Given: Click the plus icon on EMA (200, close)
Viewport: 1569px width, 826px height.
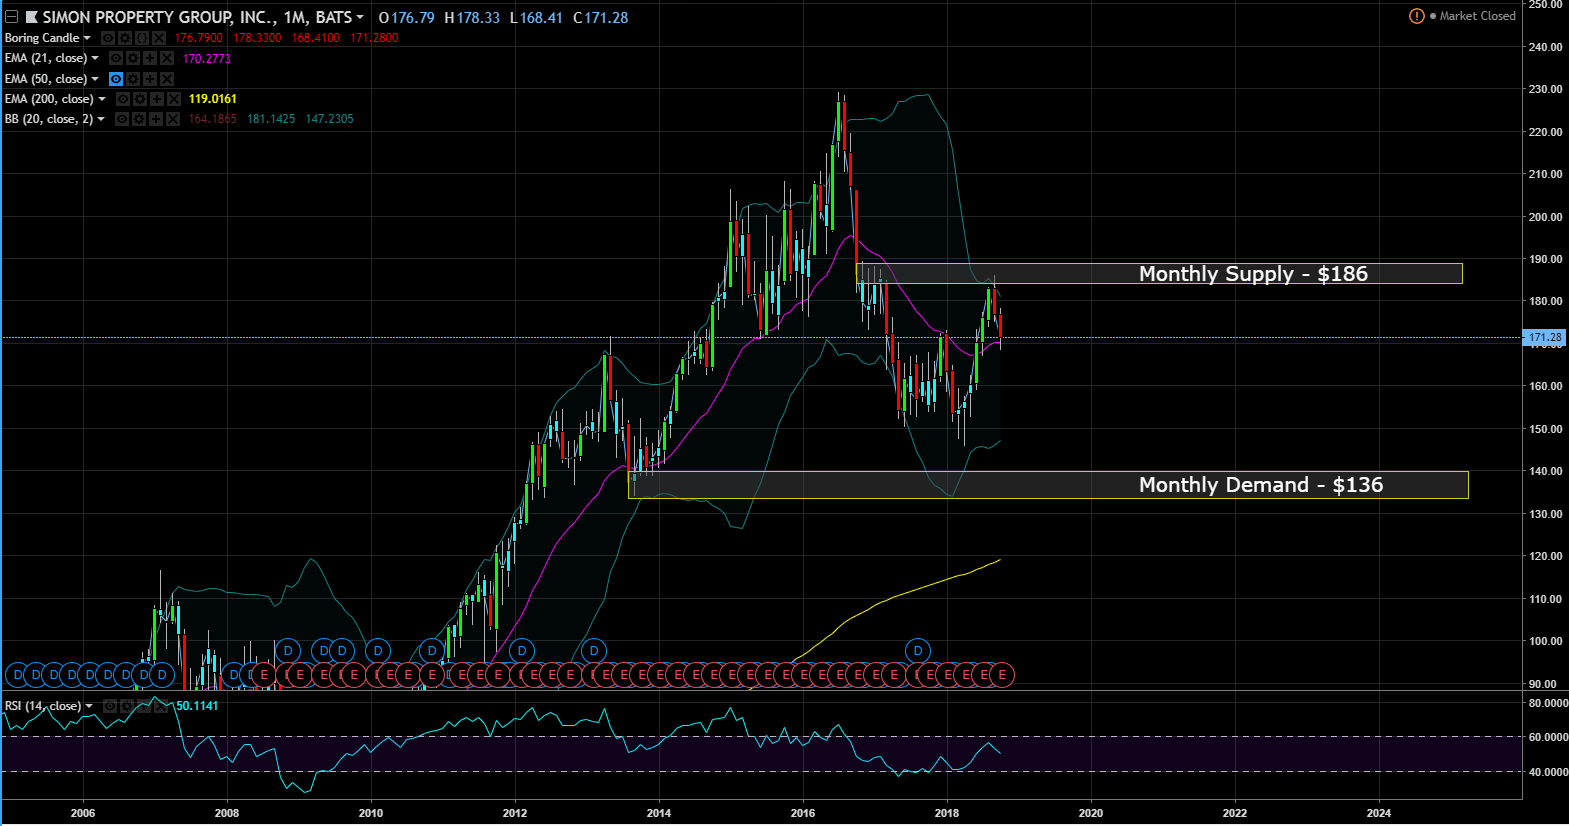Looking at the screenshot, I should pyautogui.click(x=157, y=99).
